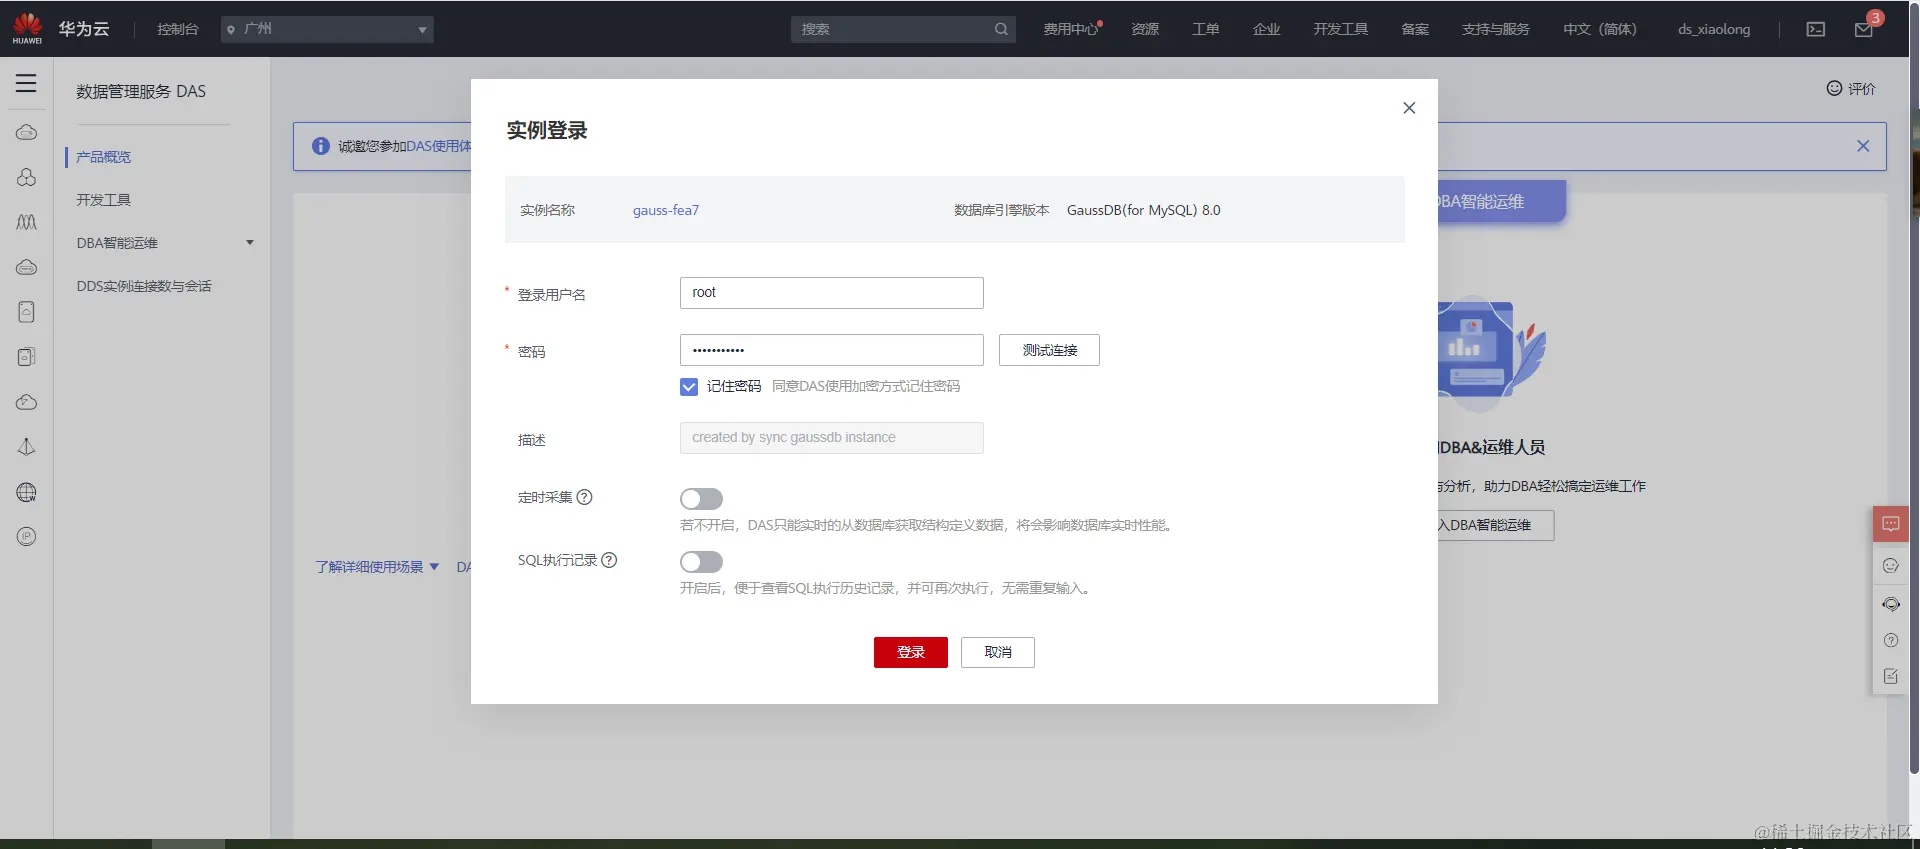Focus the 密码 input field

click(x=831, y=350)
